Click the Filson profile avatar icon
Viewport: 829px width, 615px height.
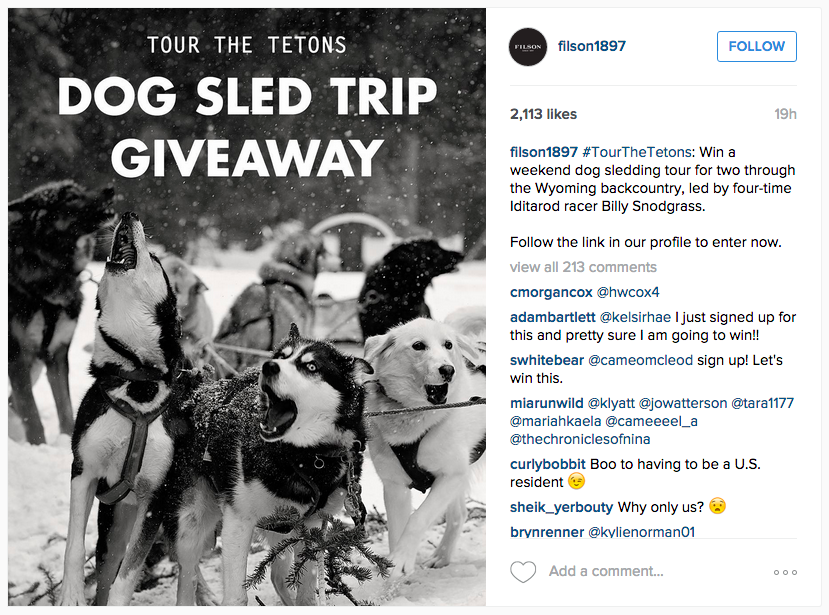pyautogui.click(x=528, y=47)
